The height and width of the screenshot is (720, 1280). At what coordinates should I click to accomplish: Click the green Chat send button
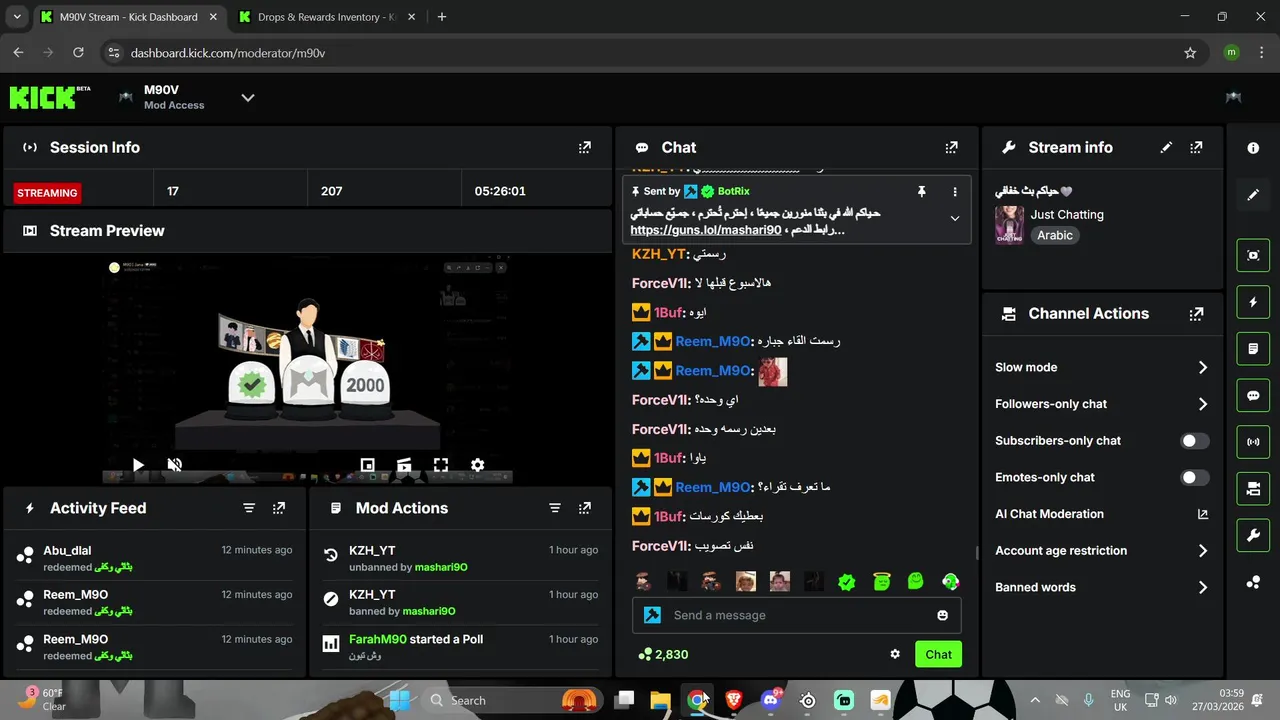(938, 654)
